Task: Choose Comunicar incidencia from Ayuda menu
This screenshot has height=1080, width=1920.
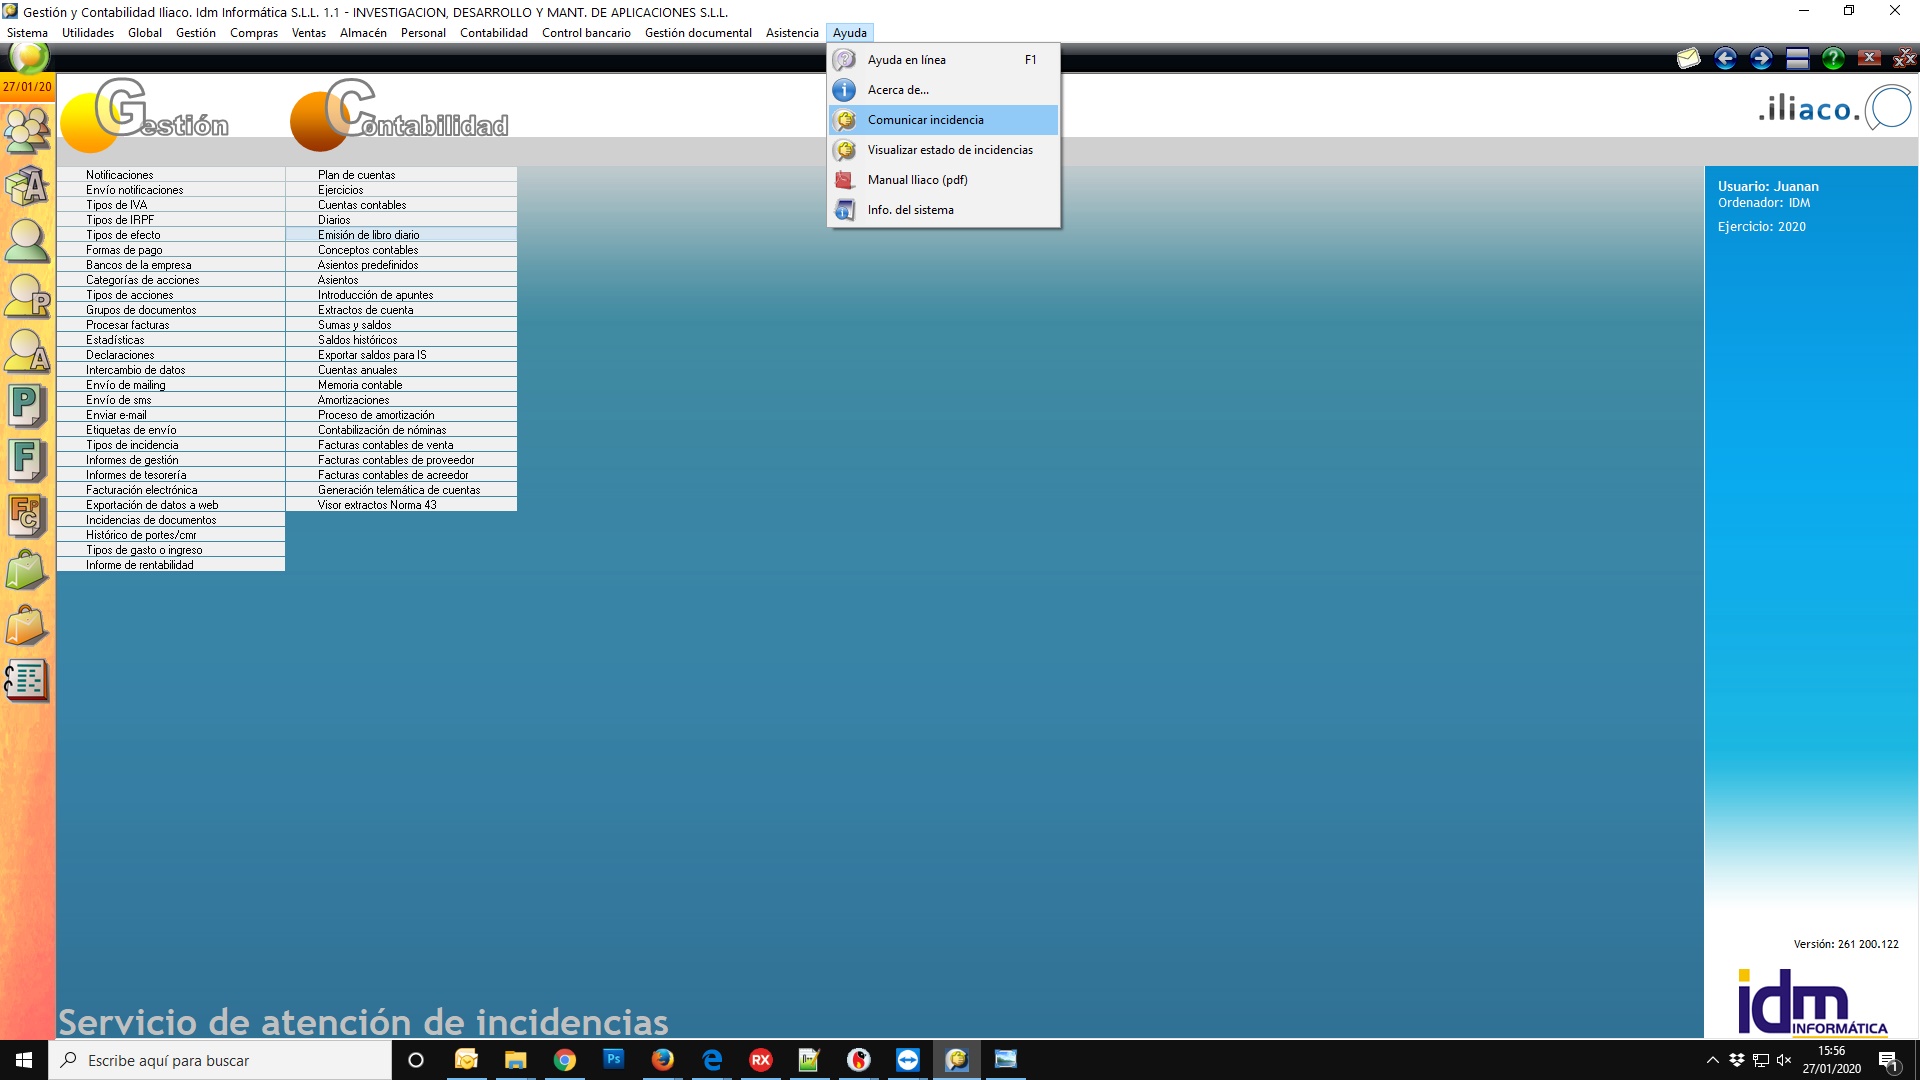Action: pyautogui.click(x=944, y=120)
